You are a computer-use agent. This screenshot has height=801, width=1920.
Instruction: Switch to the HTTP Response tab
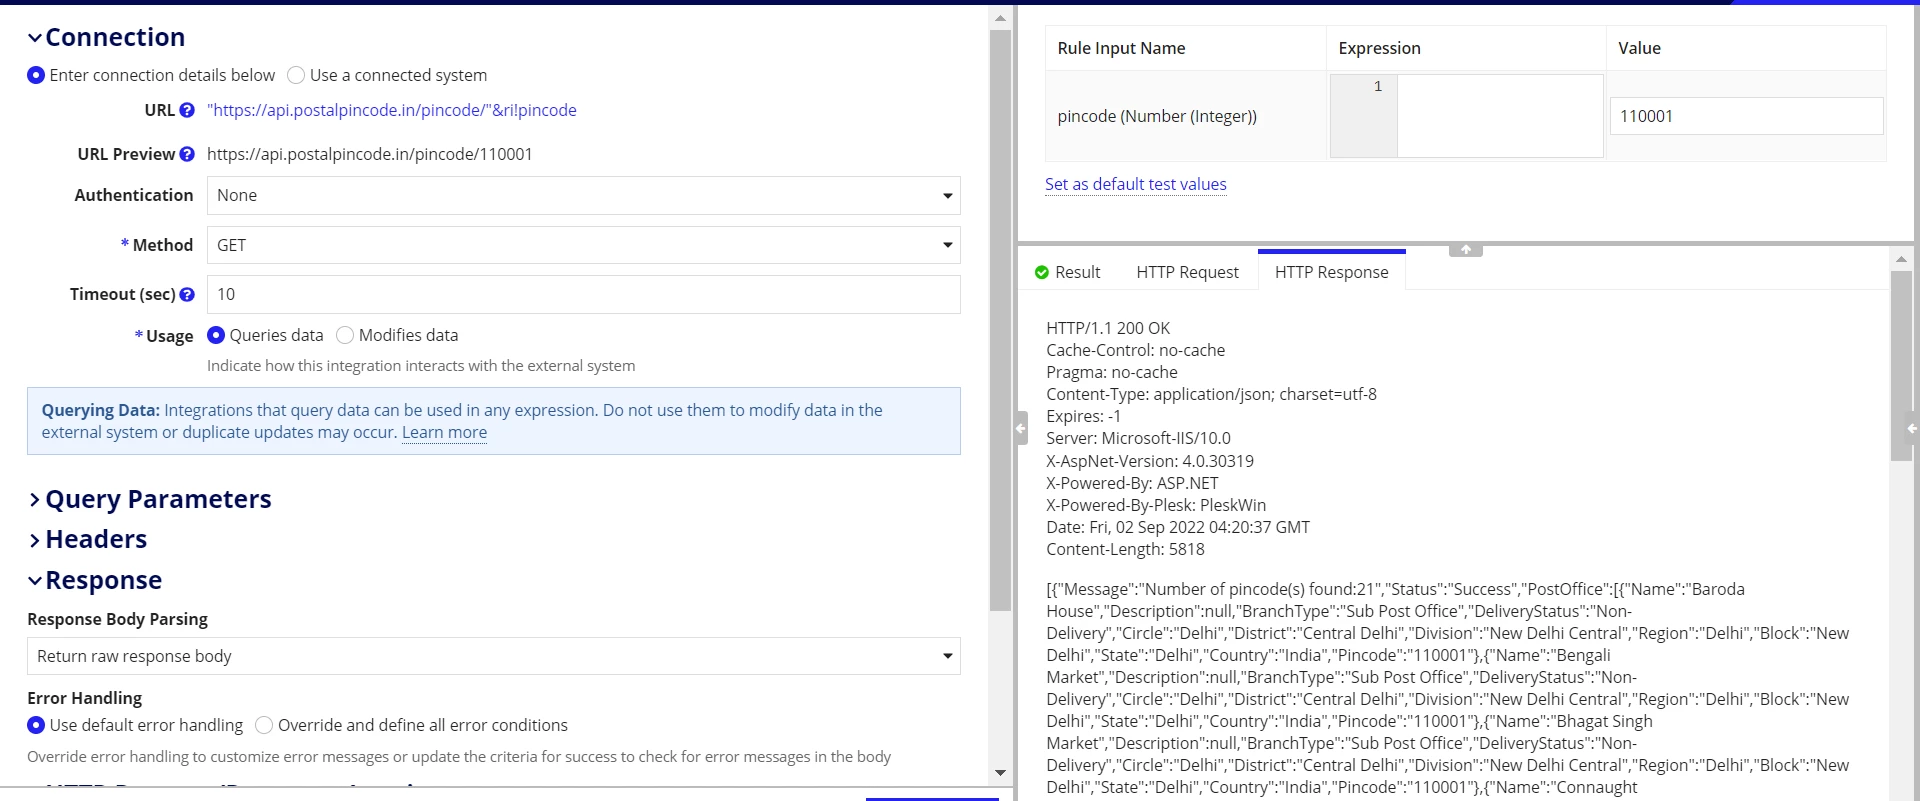[x=1332, y=272]
